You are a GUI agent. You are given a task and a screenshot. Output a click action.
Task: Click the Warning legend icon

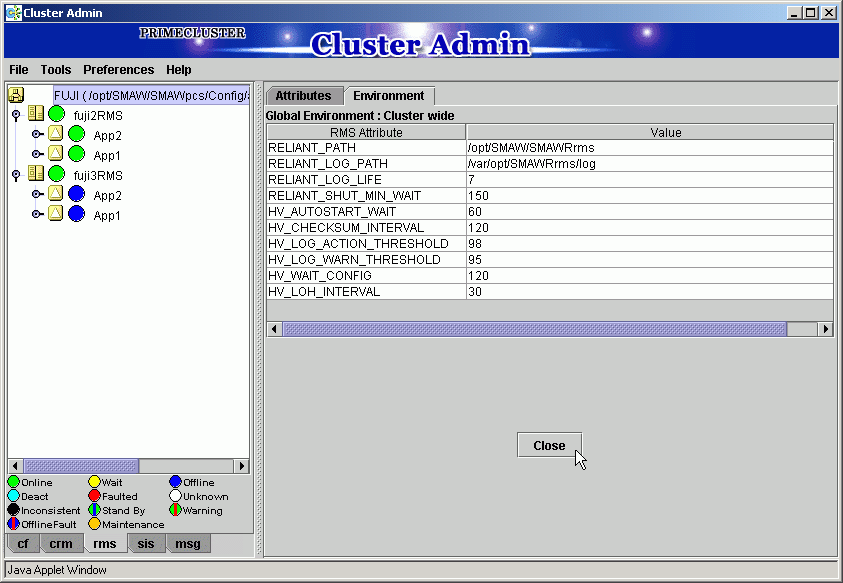[x=175, y=509]
